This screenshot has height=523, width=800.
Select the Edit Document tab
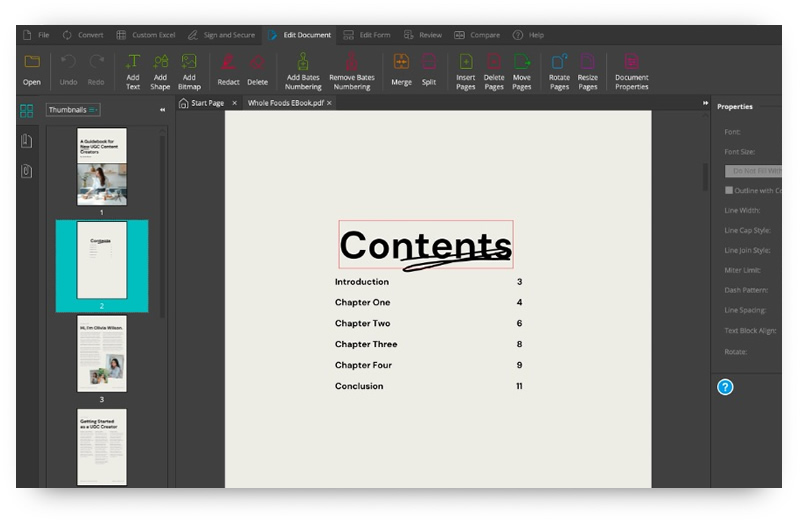pyautogui.click(x=299, y=35)
